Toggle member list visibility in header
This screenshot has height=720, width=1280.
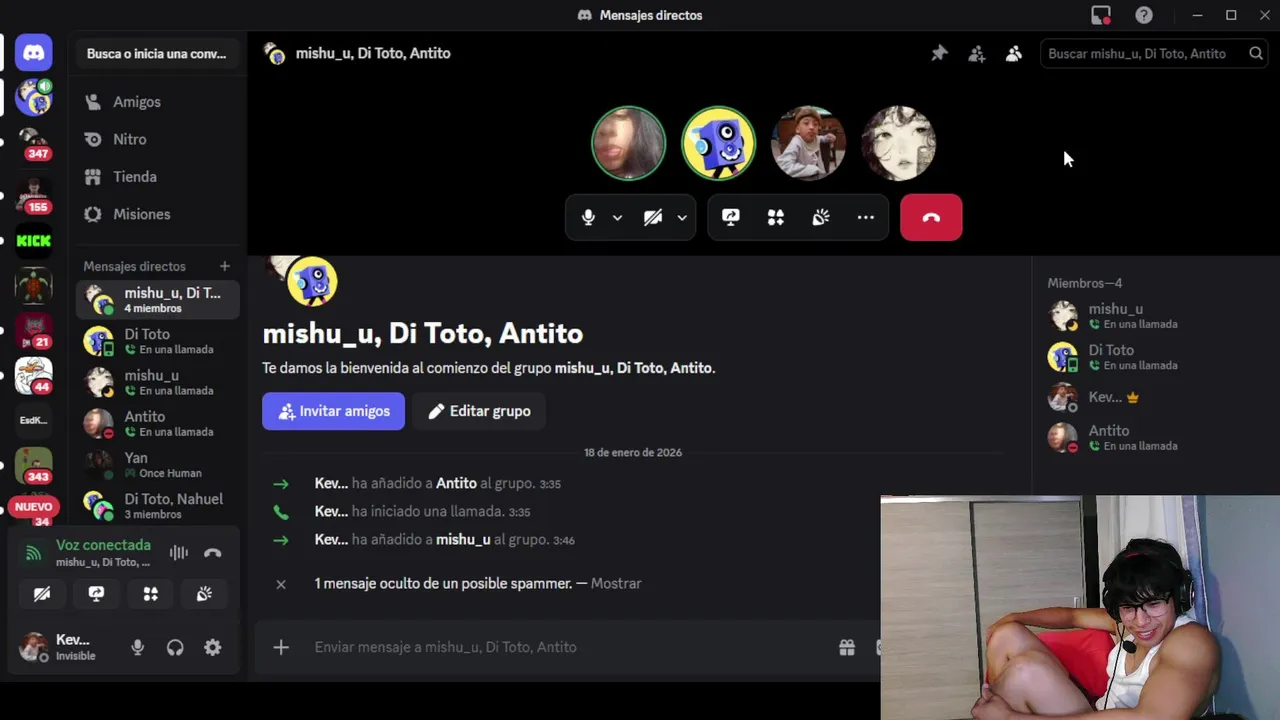[x=1014, y=54]
